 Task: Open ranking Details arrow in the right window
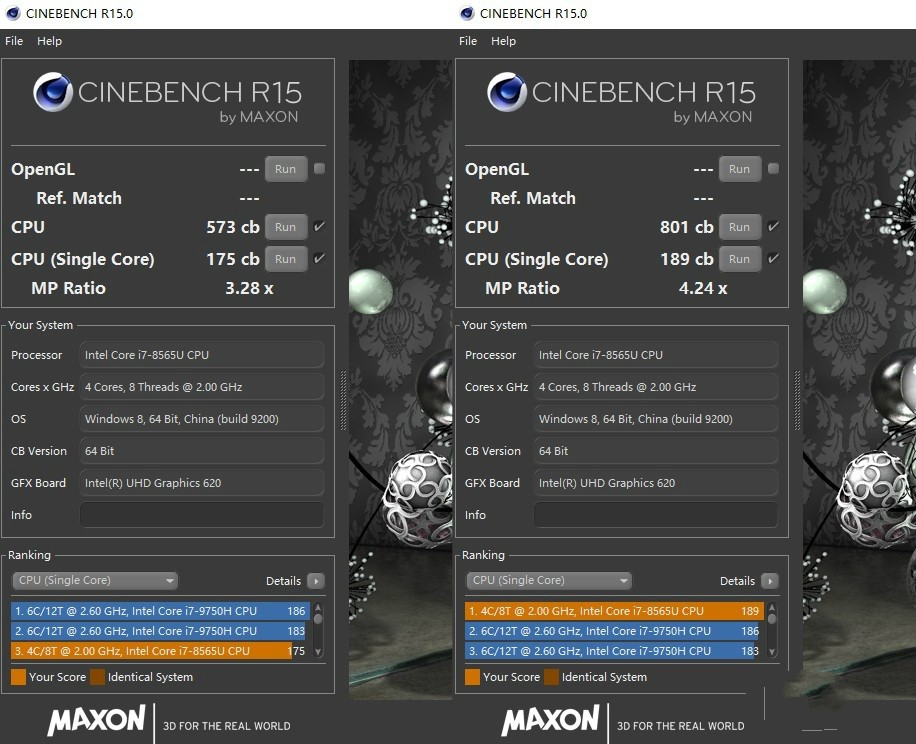click(770, 581)
